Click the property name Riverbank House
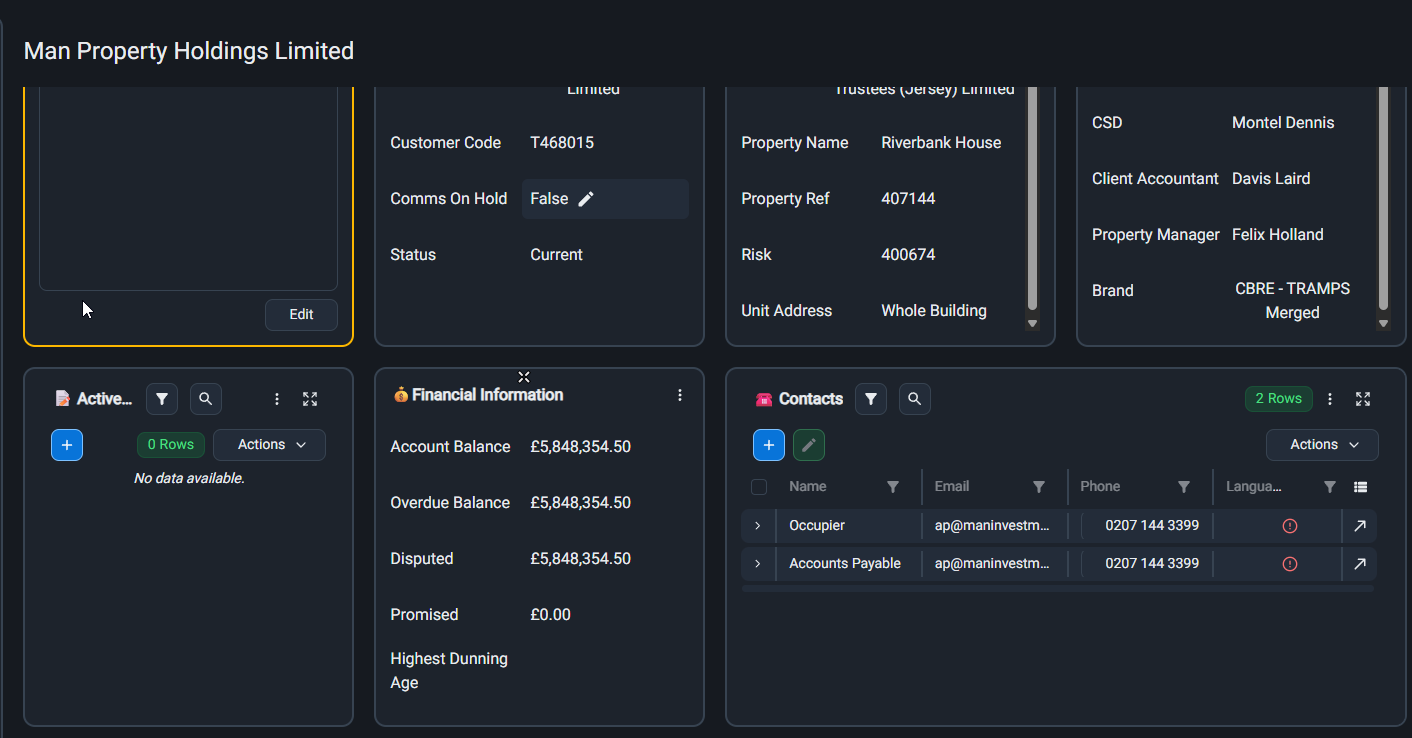Screen dimensions: 1412x738 (x=941, y=143)
